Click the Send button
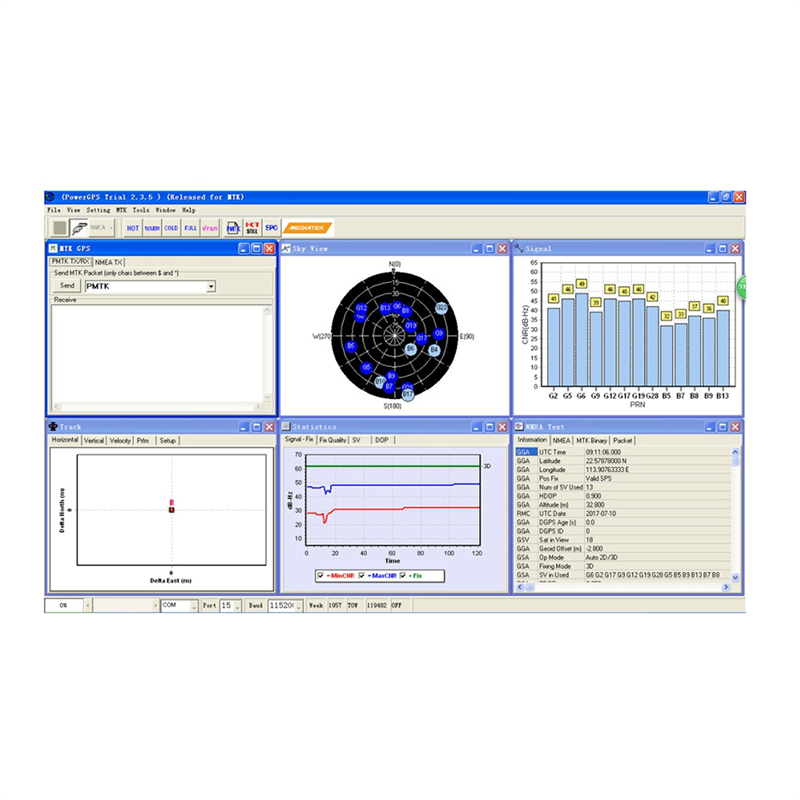Viewport: 800px width, 800px height. [67, 286]
